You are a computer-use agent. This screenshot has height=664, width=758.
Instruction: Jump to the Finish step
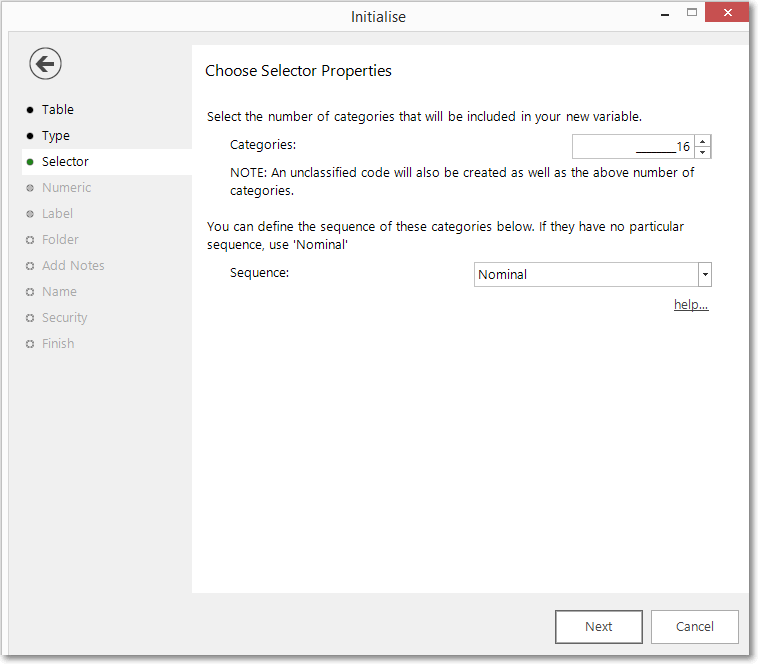pyautogui.click(x=58, y=344)
